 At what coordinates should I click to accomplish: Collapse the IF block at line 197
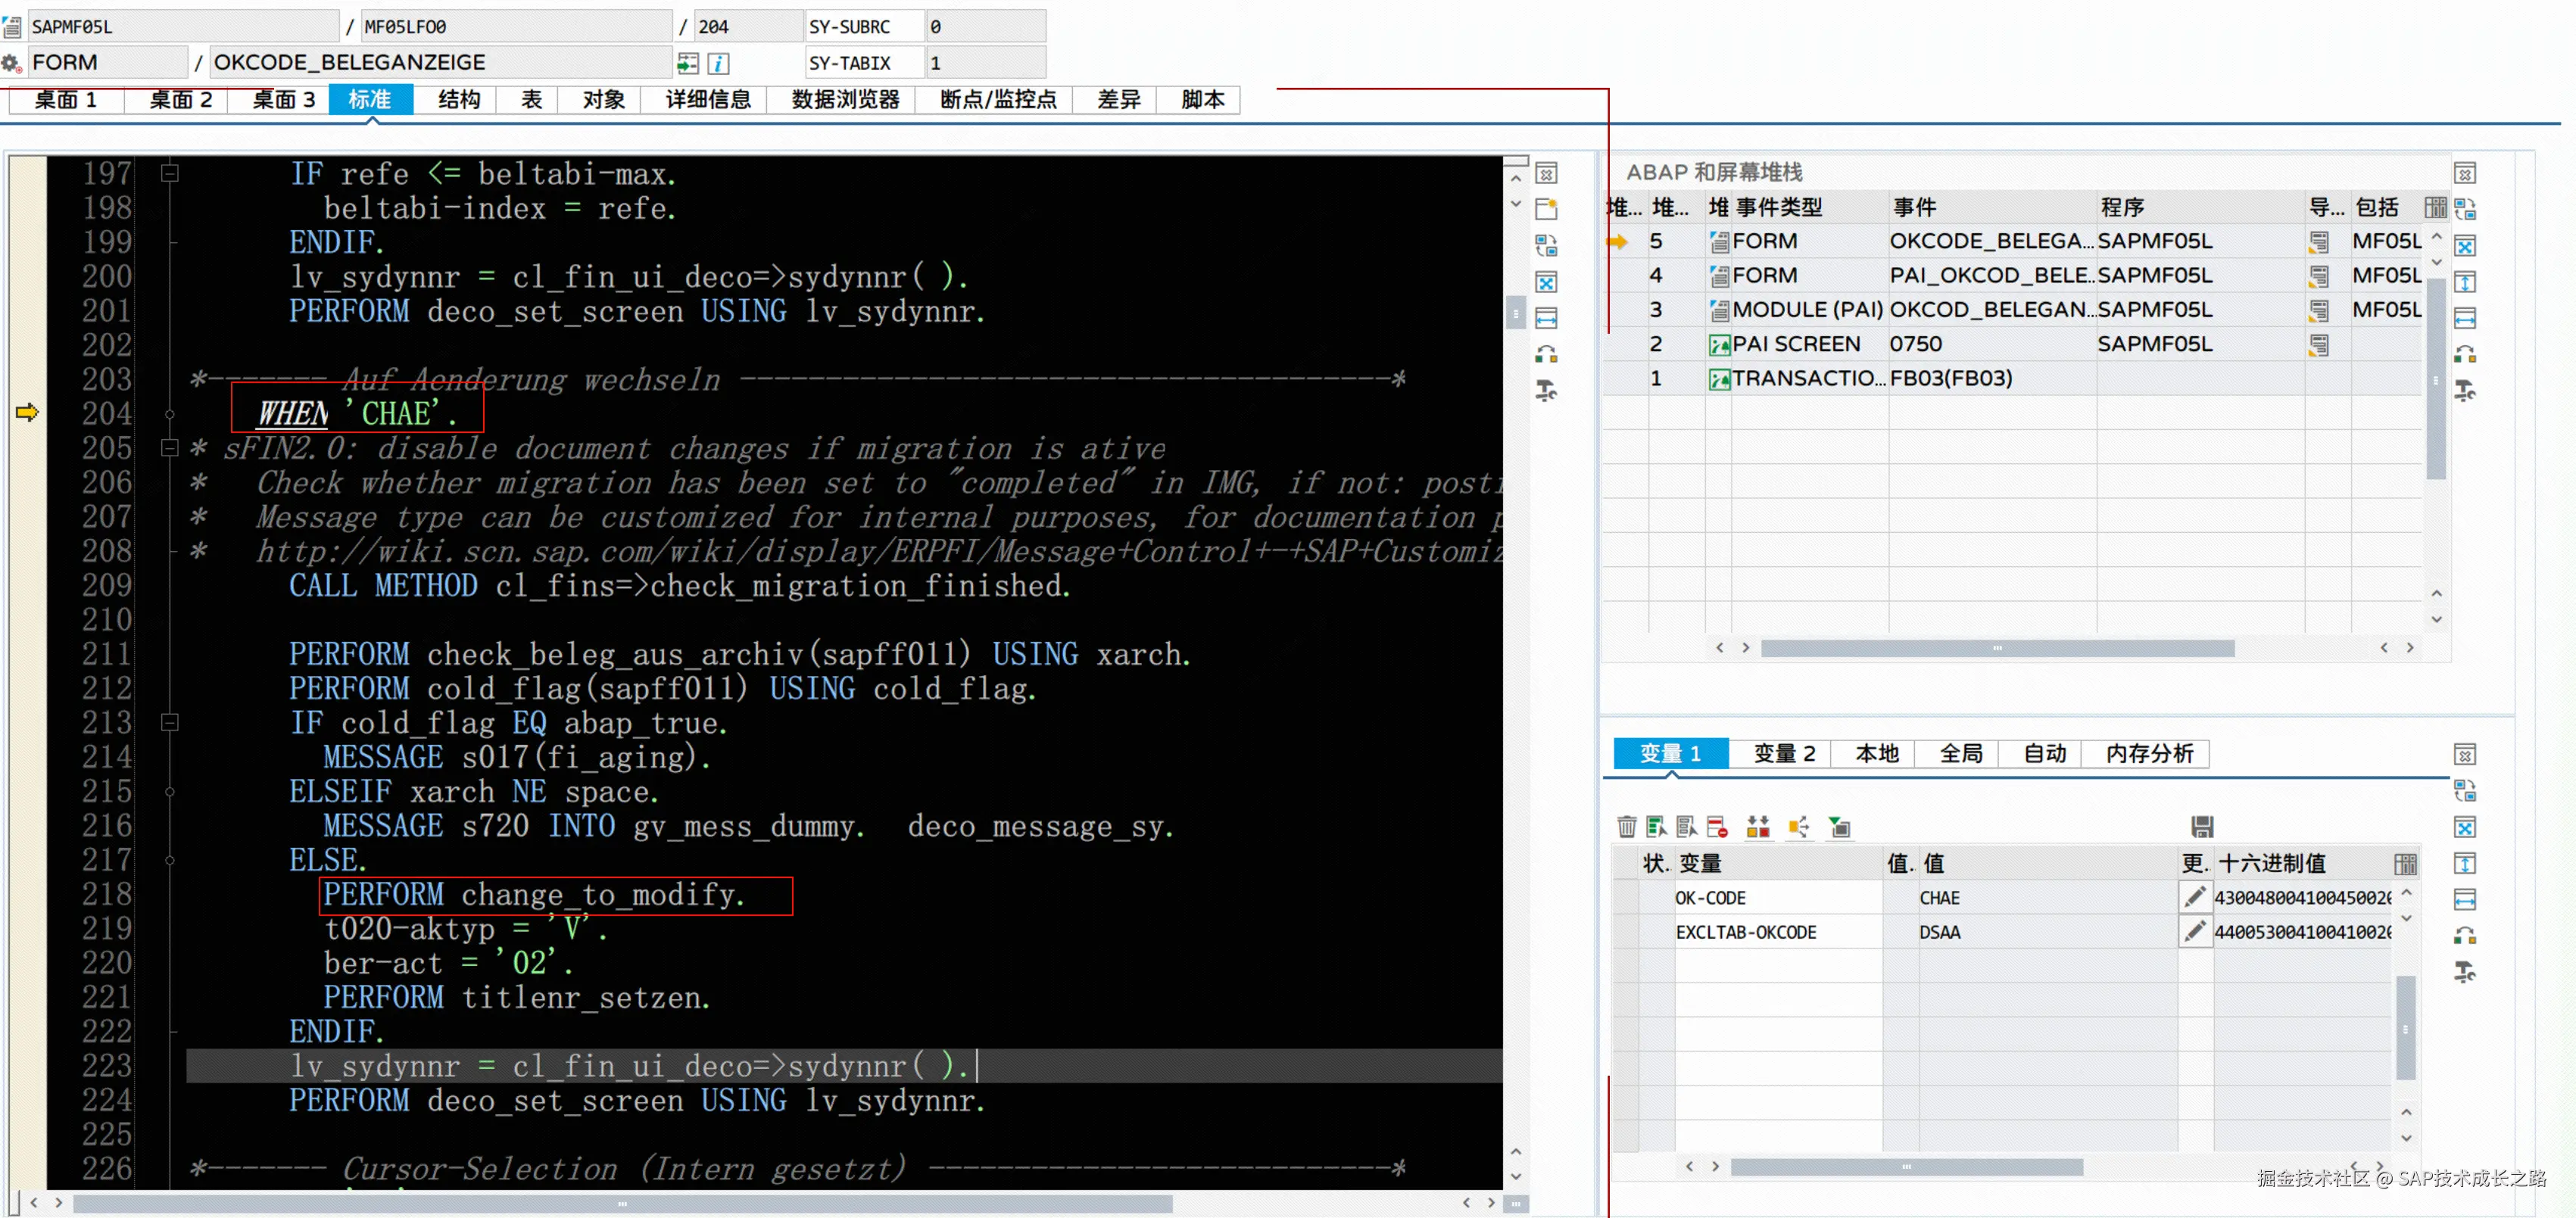(x=170, y=174)
